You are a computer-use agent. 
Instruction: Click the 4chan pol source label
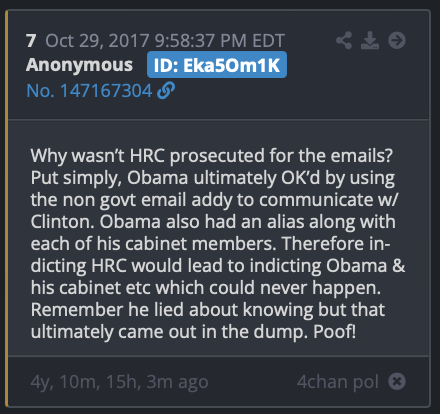(338, 382)
